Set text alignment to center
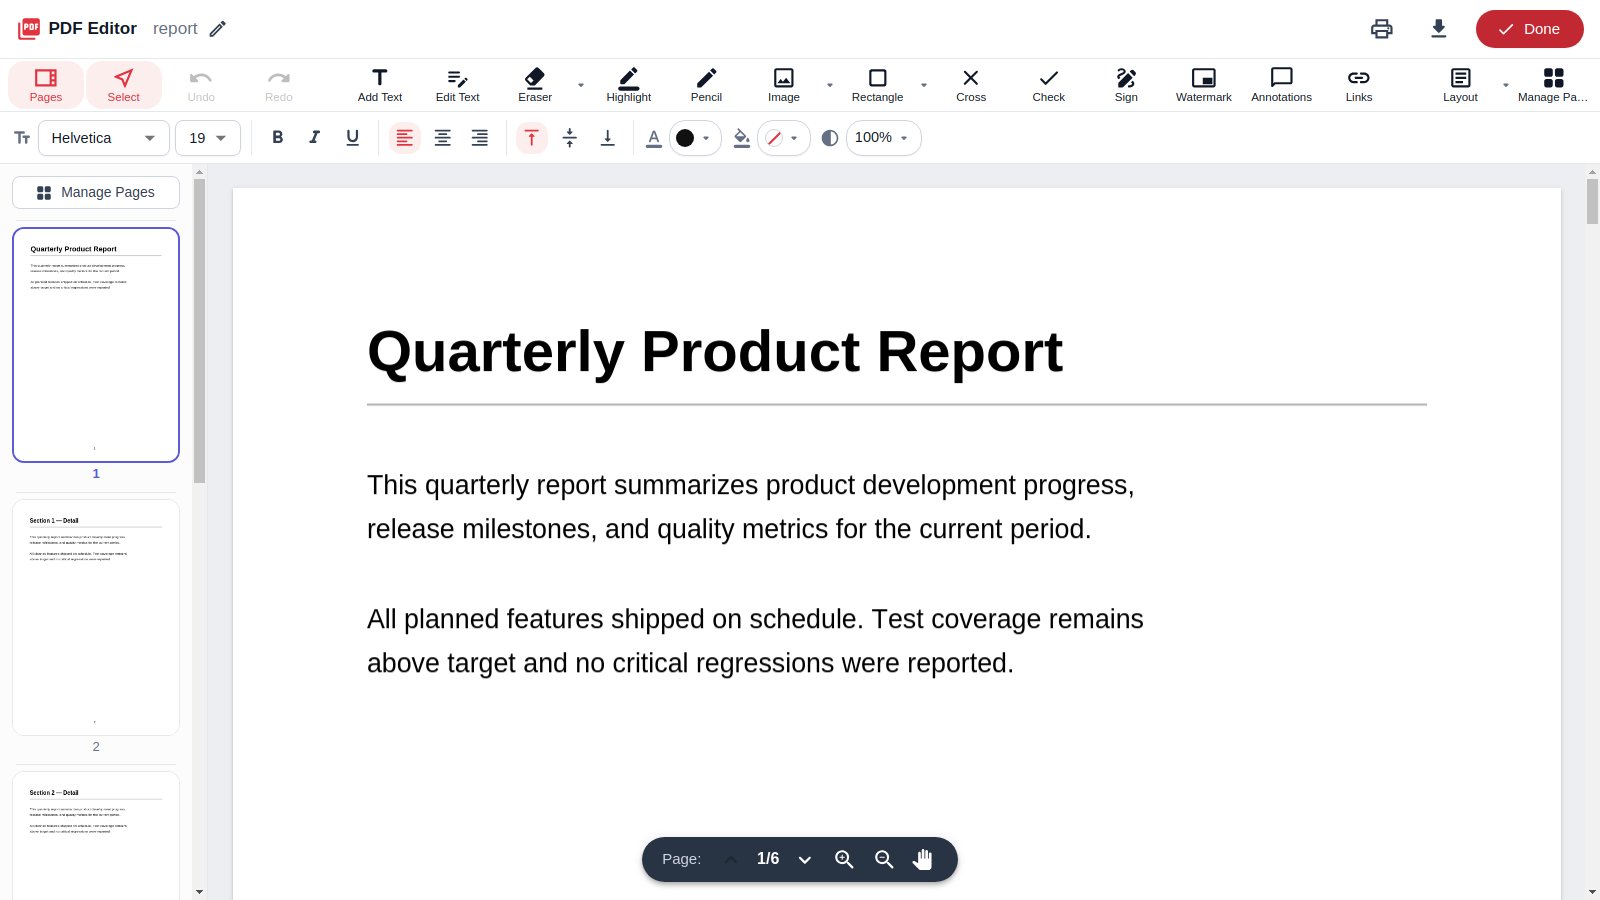Viewport: 1600px width, 900px height. 442,138
